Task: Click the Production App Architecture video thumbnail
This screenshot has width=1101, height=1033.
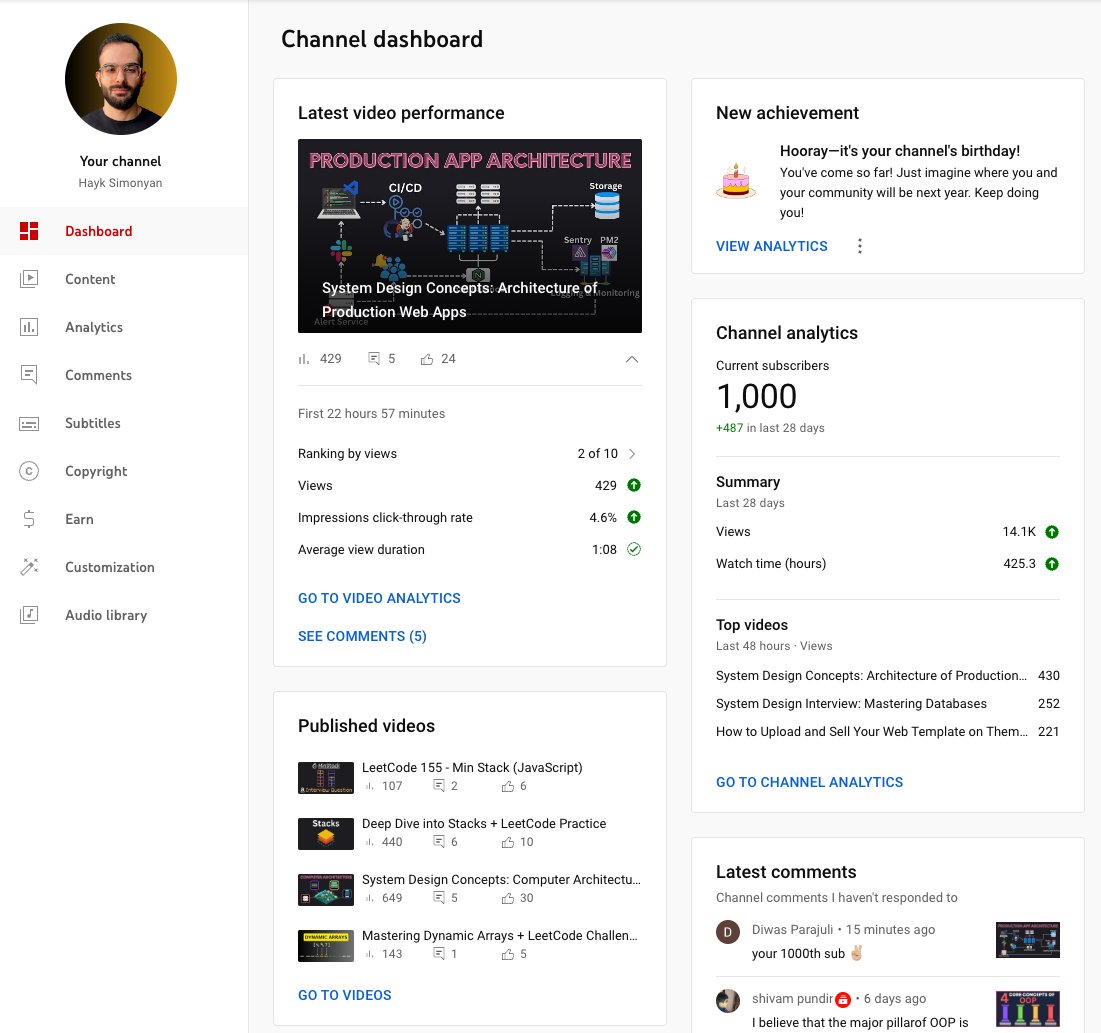Action: click(470, 235)
